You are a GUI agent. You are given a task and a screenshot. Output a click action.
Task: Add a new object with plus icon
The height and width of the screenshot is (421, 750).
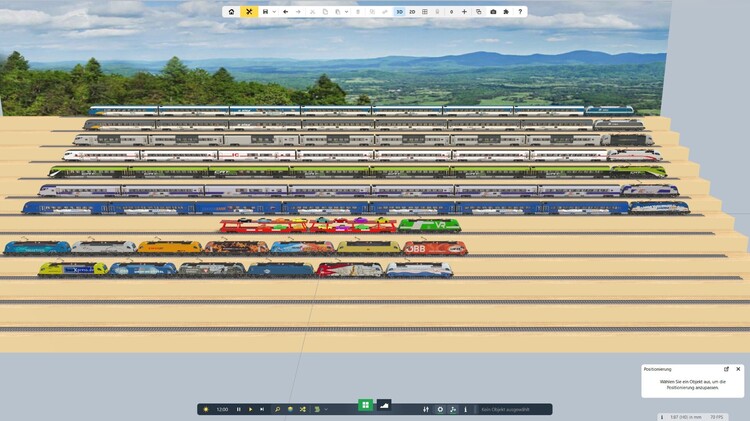click(x=464, y=11)
